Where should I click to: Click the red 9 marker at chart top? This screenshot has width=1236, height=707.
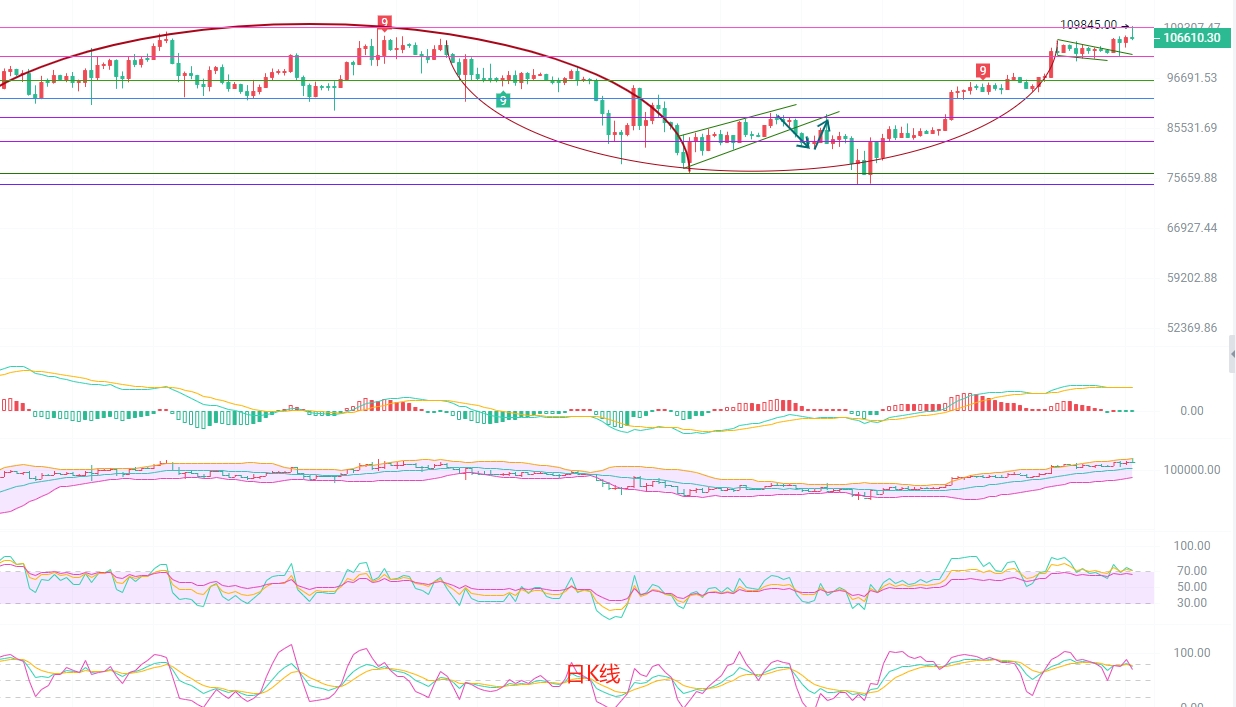click(x=384, y=22)
